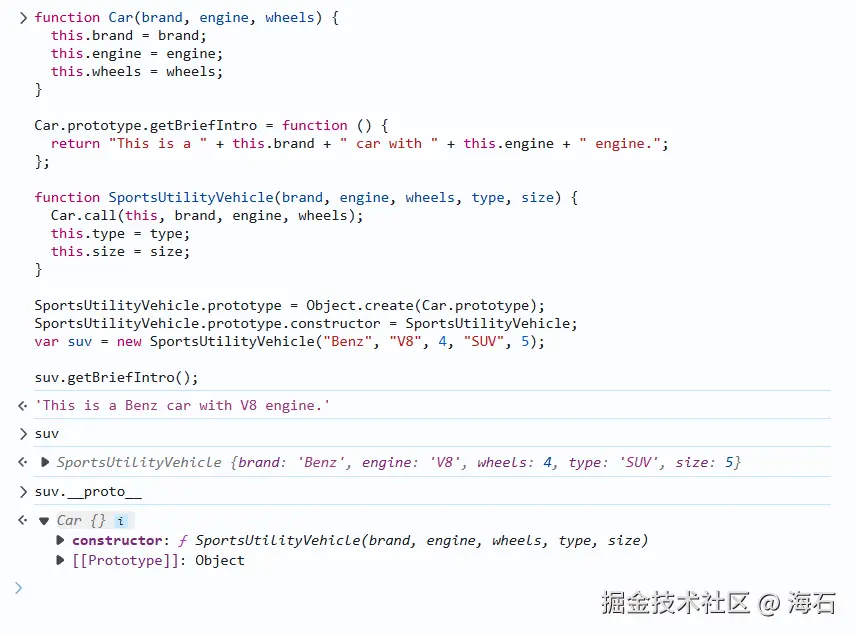Click the 'This is a Benz car' output string
Viewport: 856px width, 636px height.
(182, 405)
